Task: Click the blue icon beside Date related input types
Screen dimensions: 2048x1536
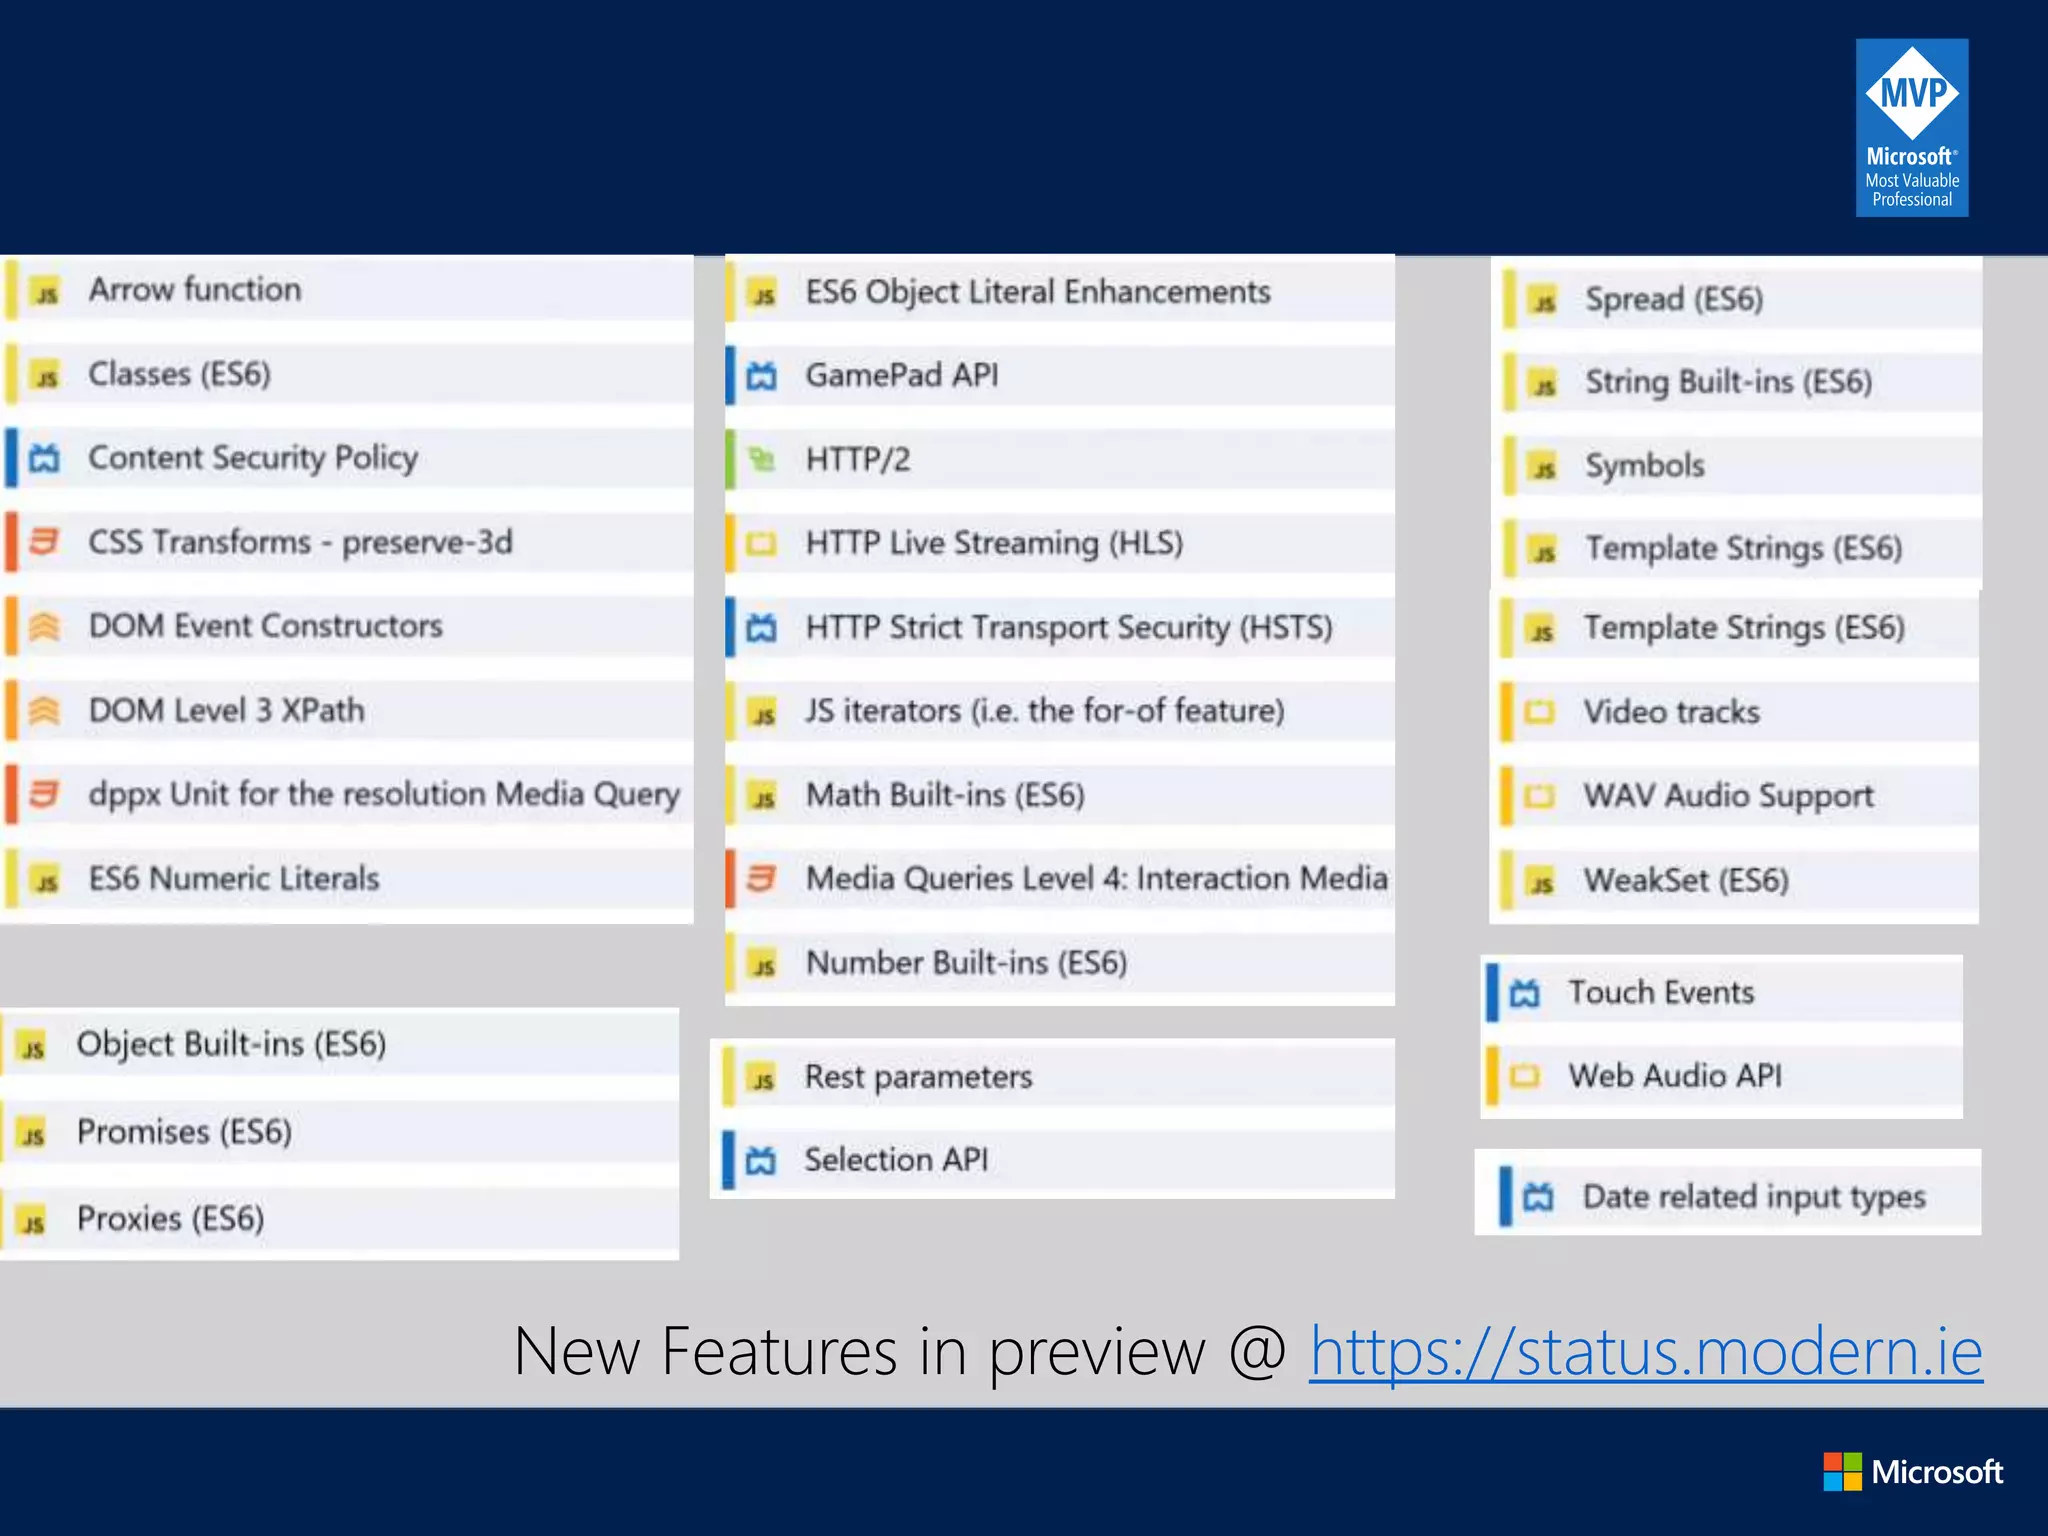Action: point(1539,1197)
